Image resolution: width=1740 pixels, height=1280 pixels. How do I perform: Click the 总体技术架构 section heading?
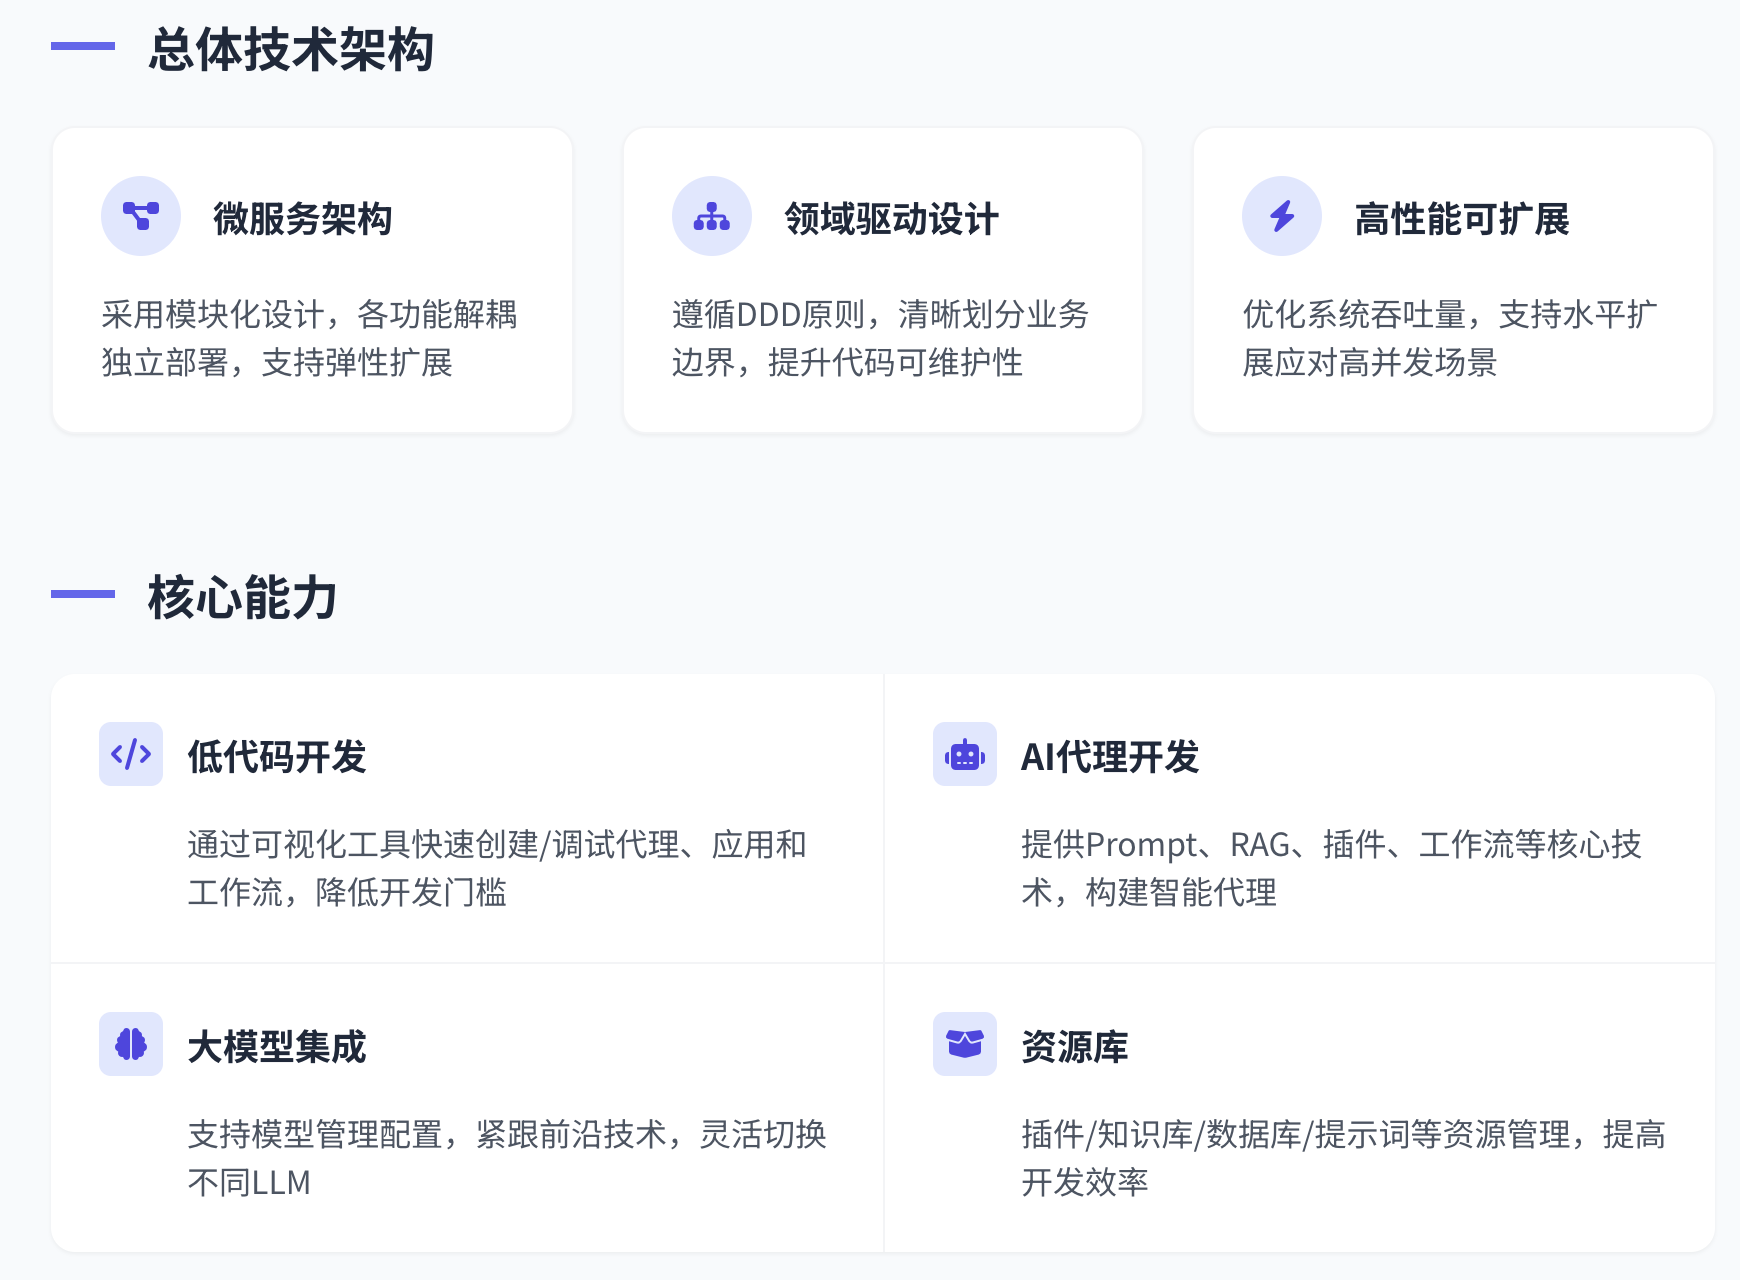(291, 50)
